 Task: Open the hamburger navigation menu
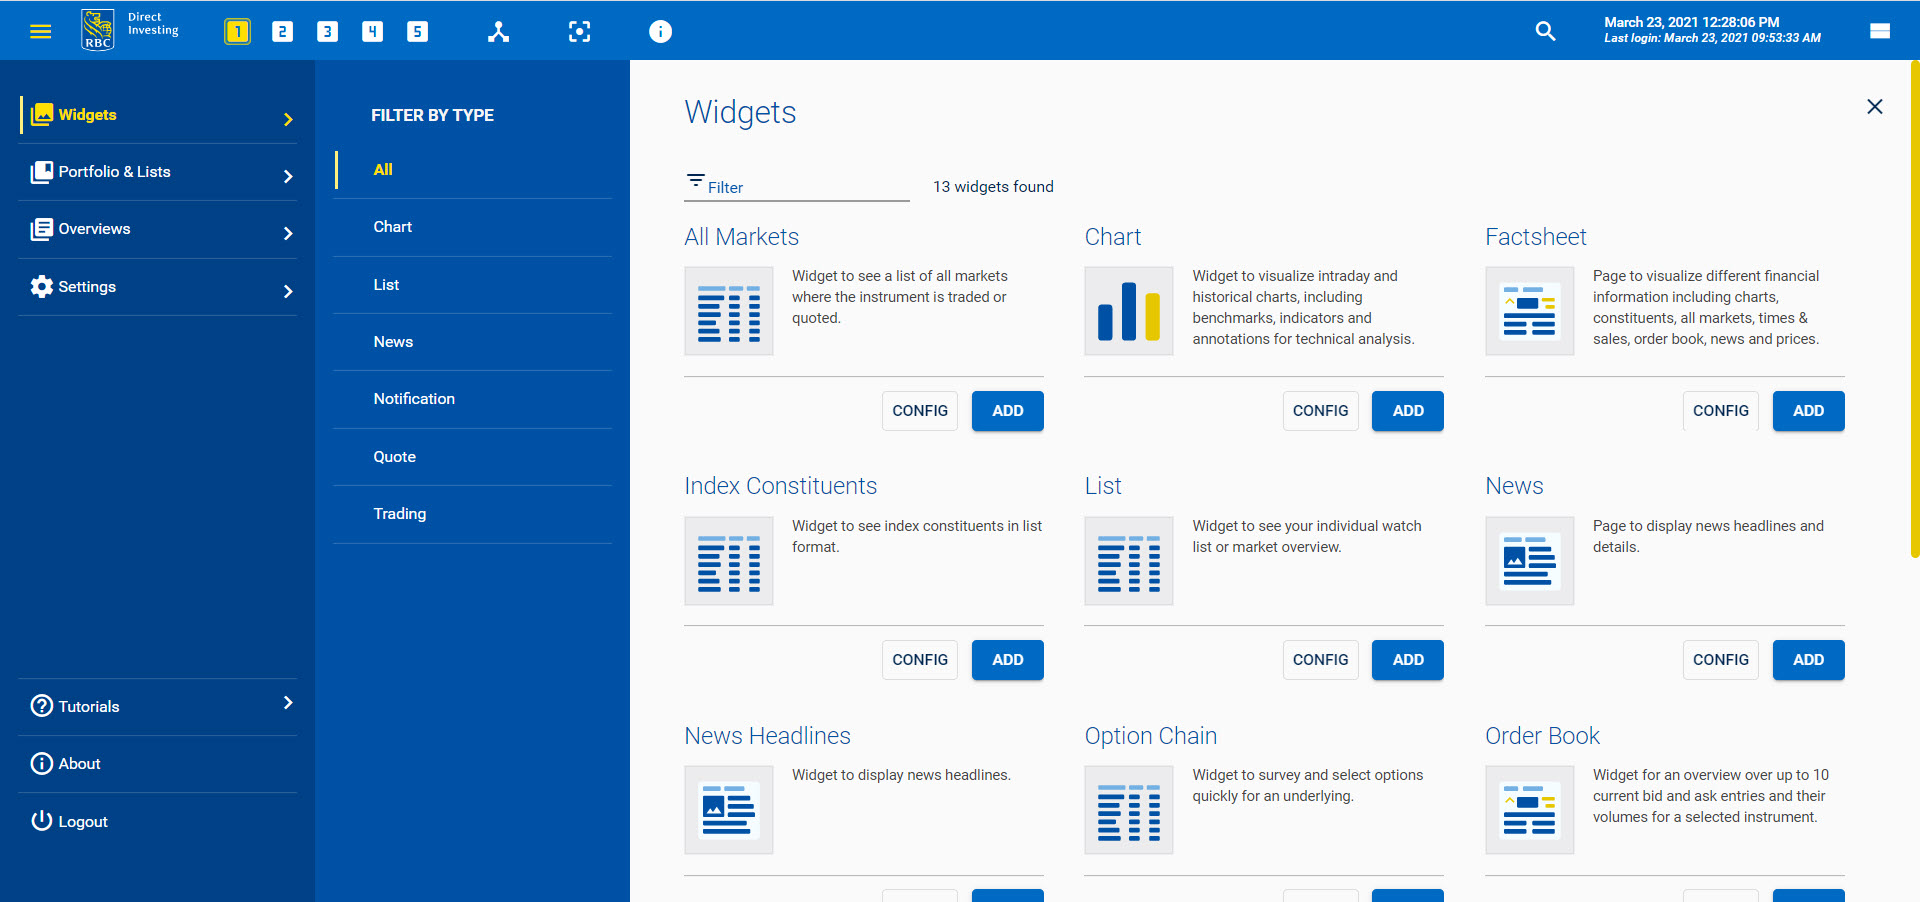point(41,31)
